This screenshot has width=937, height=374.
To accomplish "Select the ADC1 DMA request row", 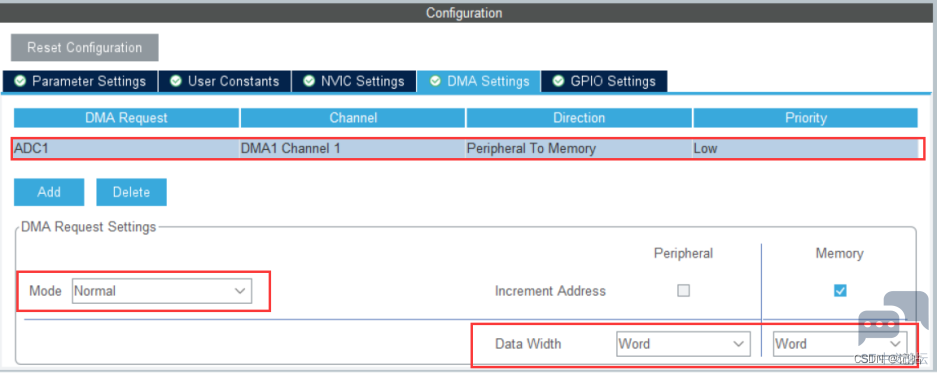I will pyautogui.click(x=468, y=149).
